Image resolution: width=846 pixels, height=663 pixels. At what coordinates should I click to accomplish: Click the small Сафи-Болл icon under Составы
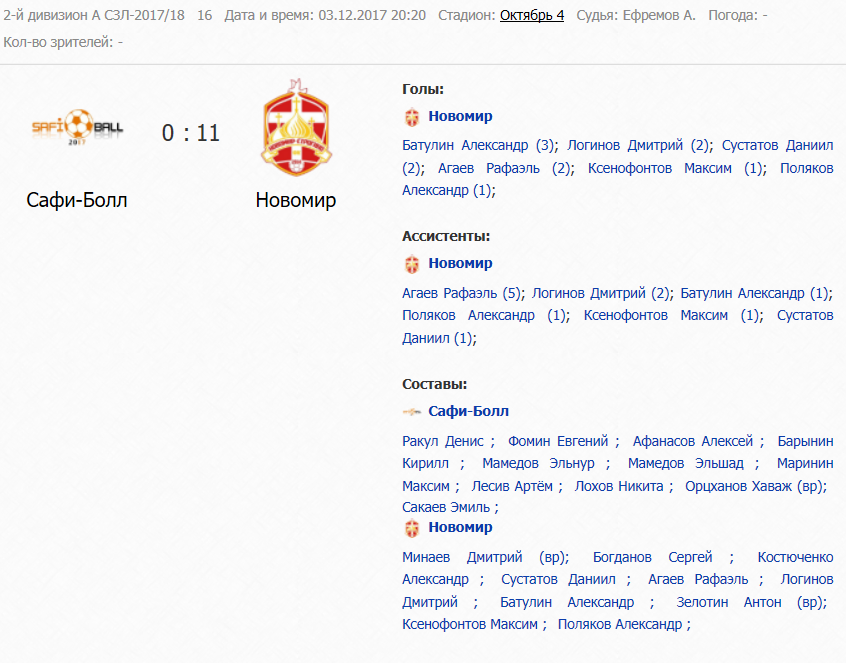coord(412,412)
